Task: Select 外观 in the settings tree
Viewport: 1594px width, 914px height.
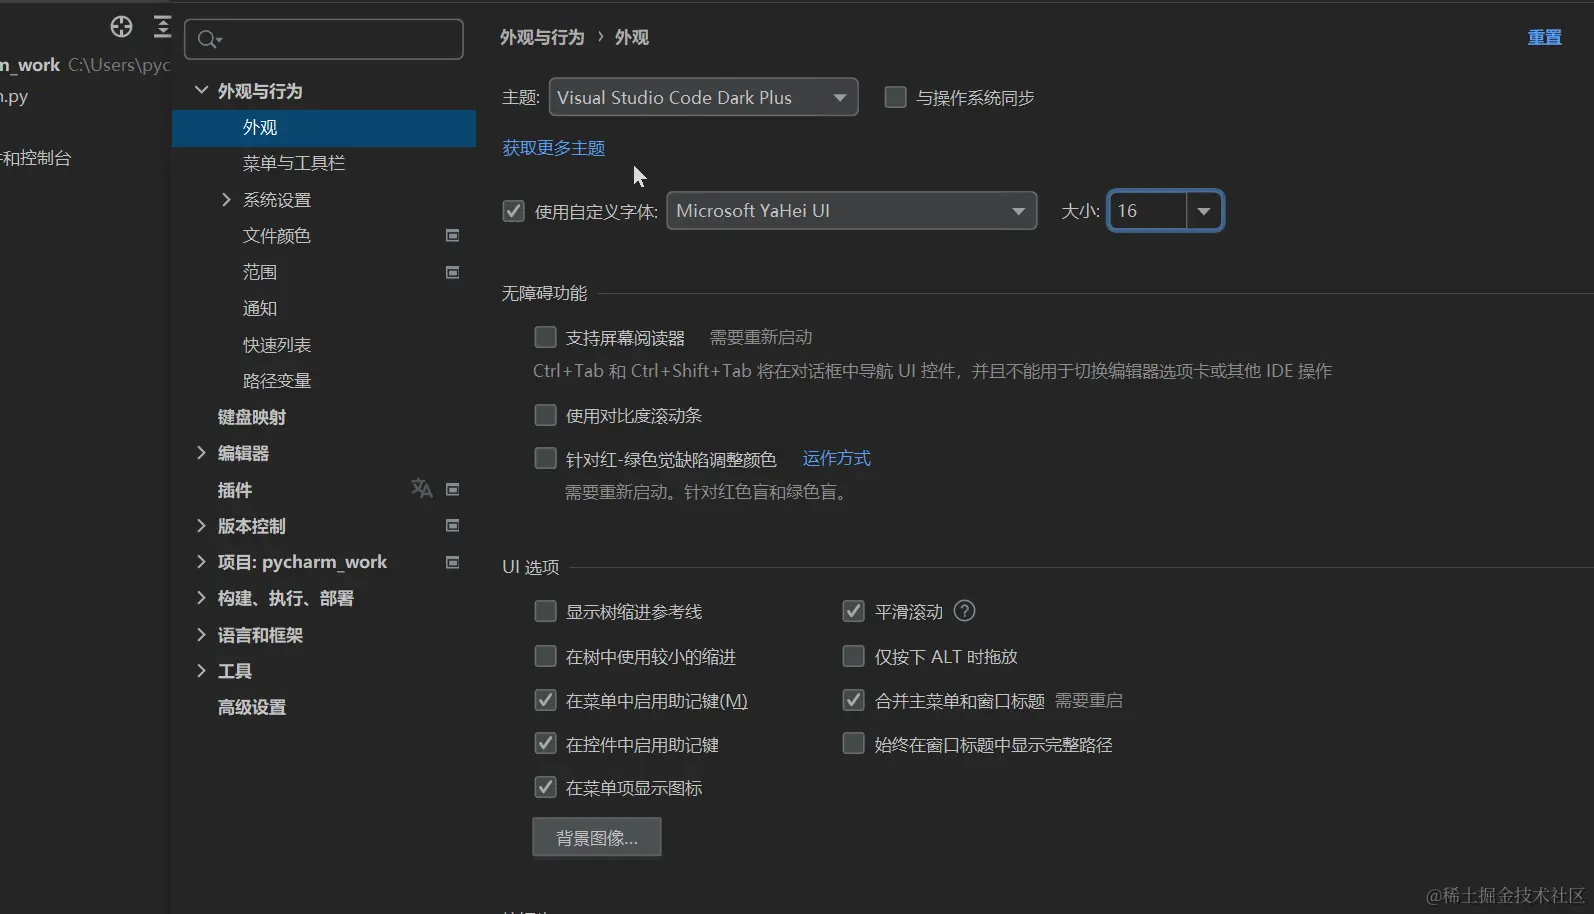Action: tap(324, 128)
